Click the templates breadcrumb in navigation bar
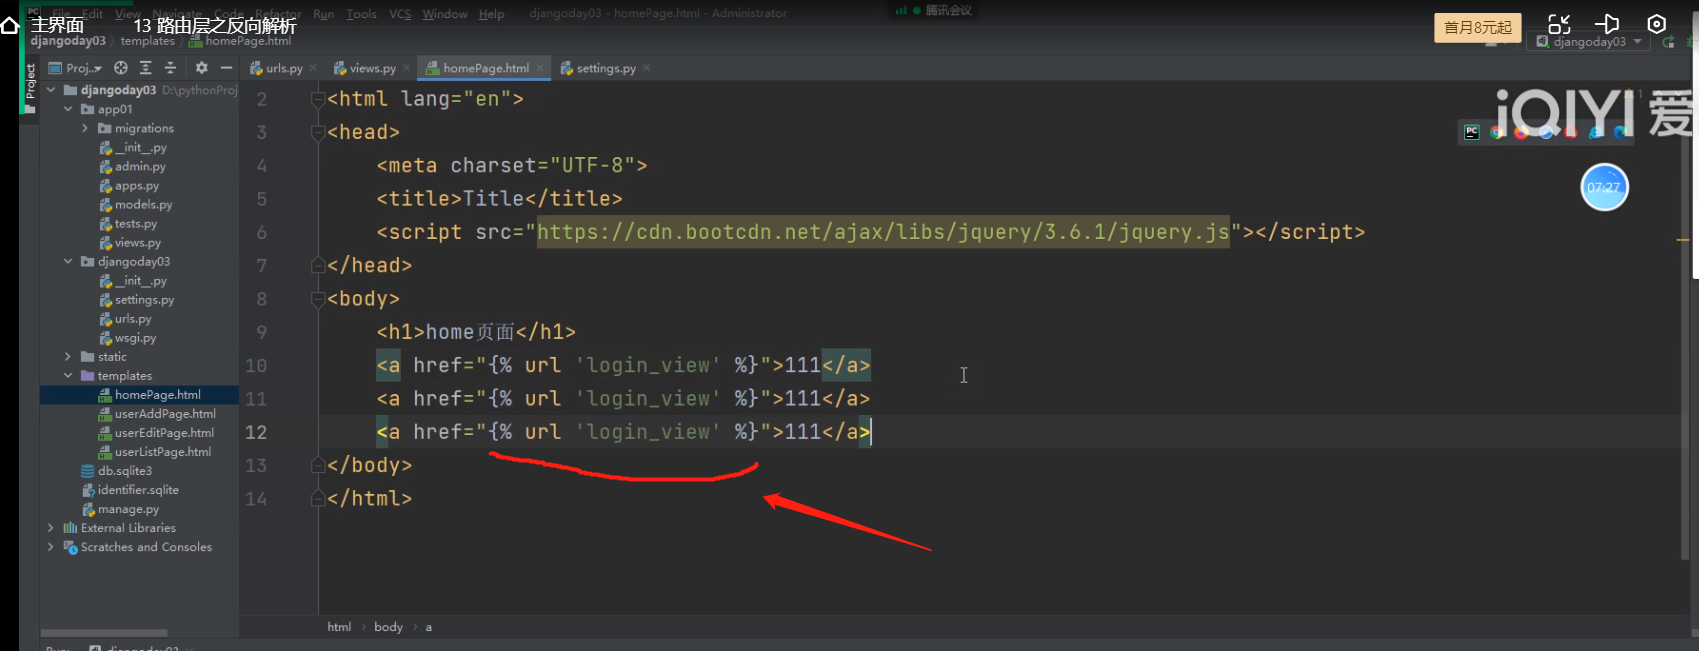Image resolution: width=1699 pixels, height=651 pixels. (x=148, y=41)
